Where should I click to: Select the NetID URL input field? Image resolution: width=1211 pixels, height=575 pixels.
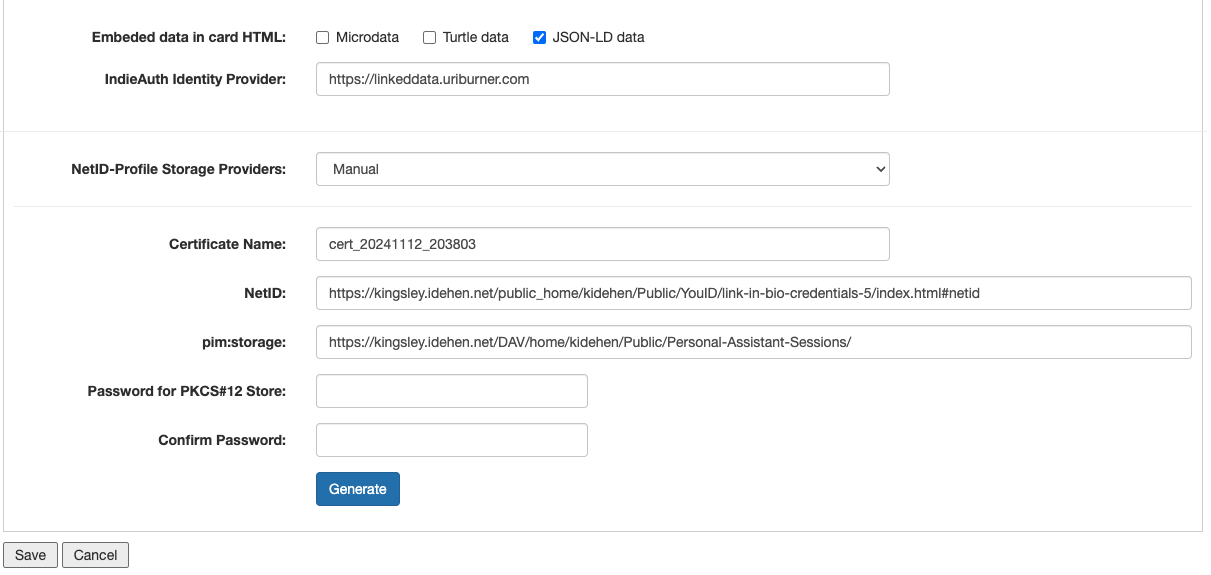point(753,293)
